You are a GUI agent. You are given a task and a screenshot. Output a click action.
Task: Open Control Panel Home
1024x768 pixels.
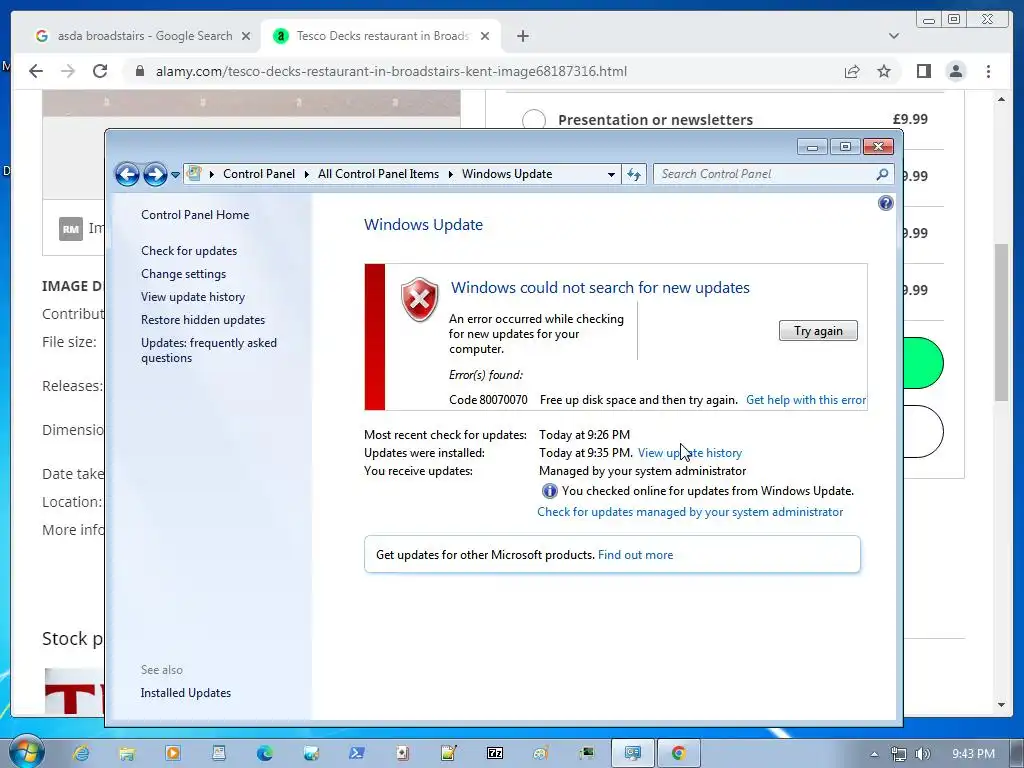point(195,215)
